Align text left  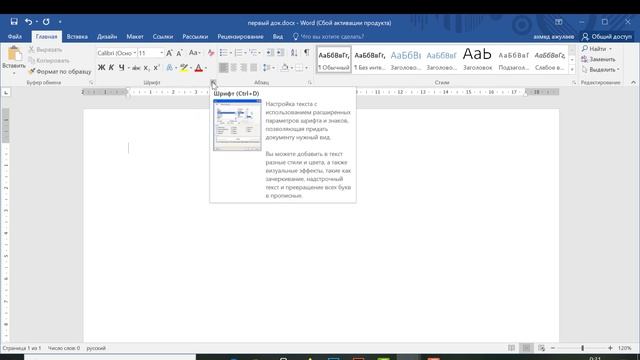click(x=224, y=68)
